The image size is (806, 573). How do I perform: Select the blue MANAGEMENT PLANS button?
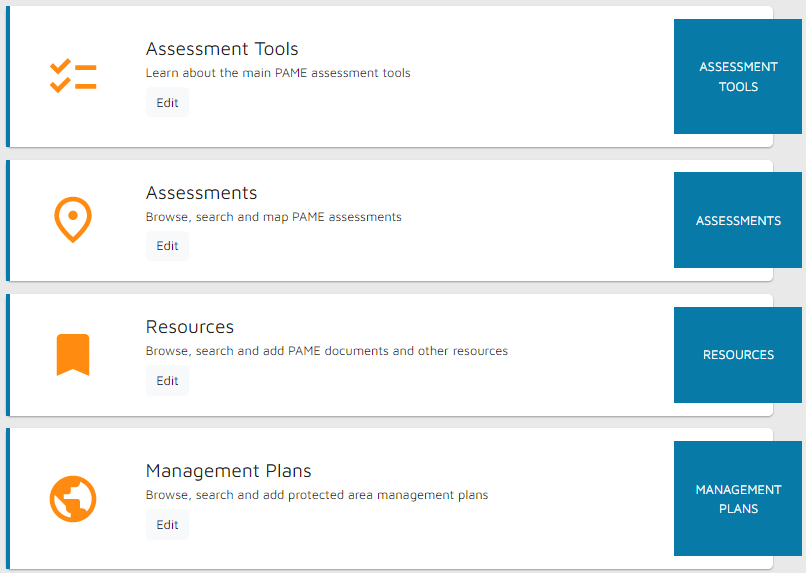(x=738, y=499)
